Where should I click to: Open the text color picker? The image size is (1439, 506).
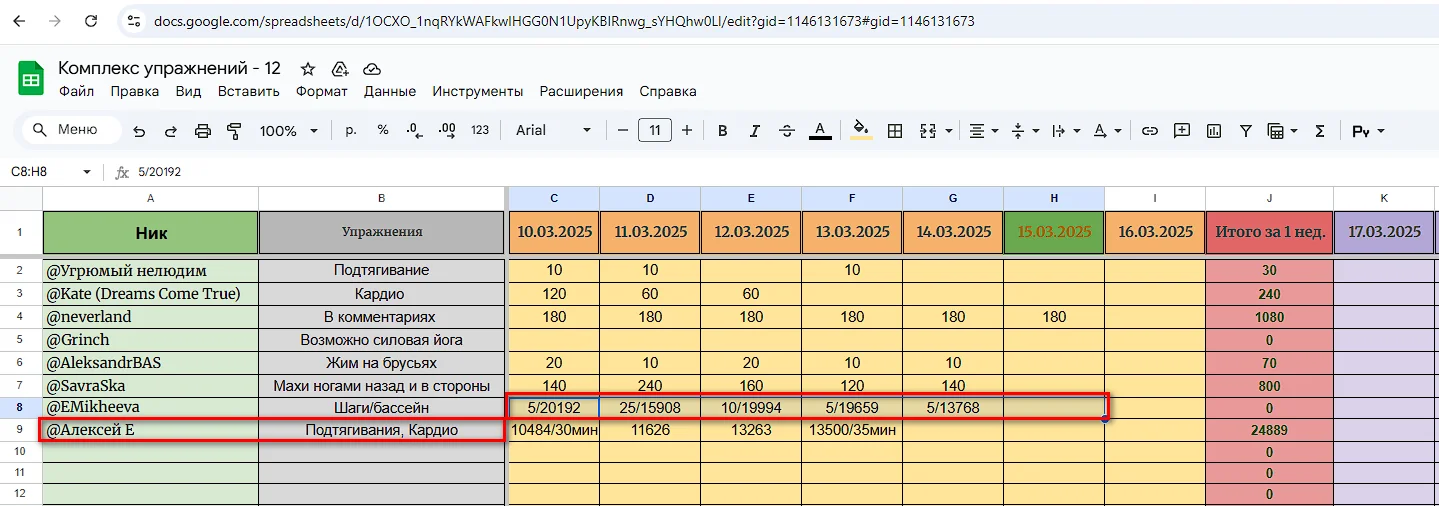820,131
